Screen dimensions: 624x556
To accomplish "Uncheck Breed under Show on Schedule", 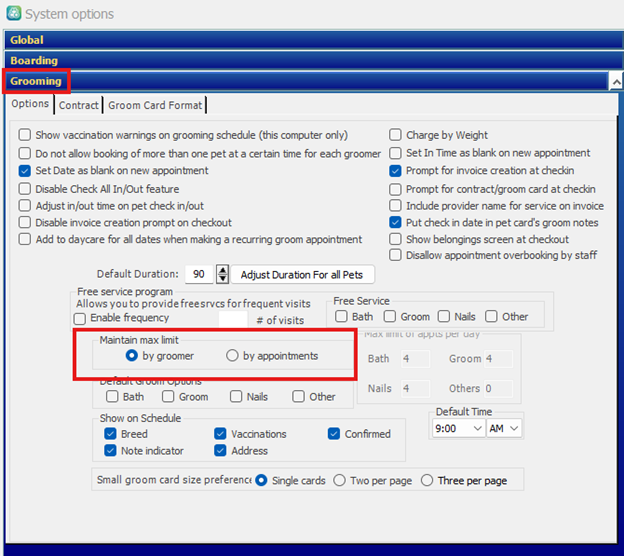I will click(x=110, y=434).
